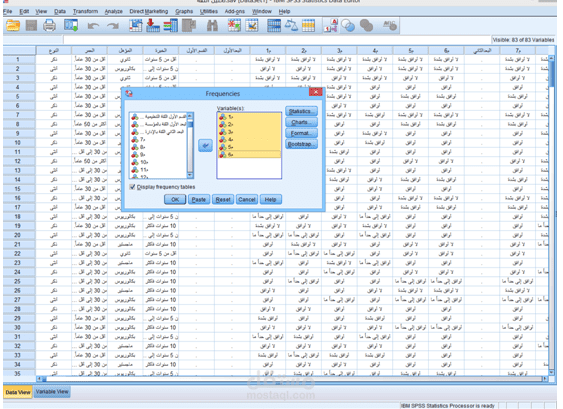Open the Transform menu

[85, 11]
